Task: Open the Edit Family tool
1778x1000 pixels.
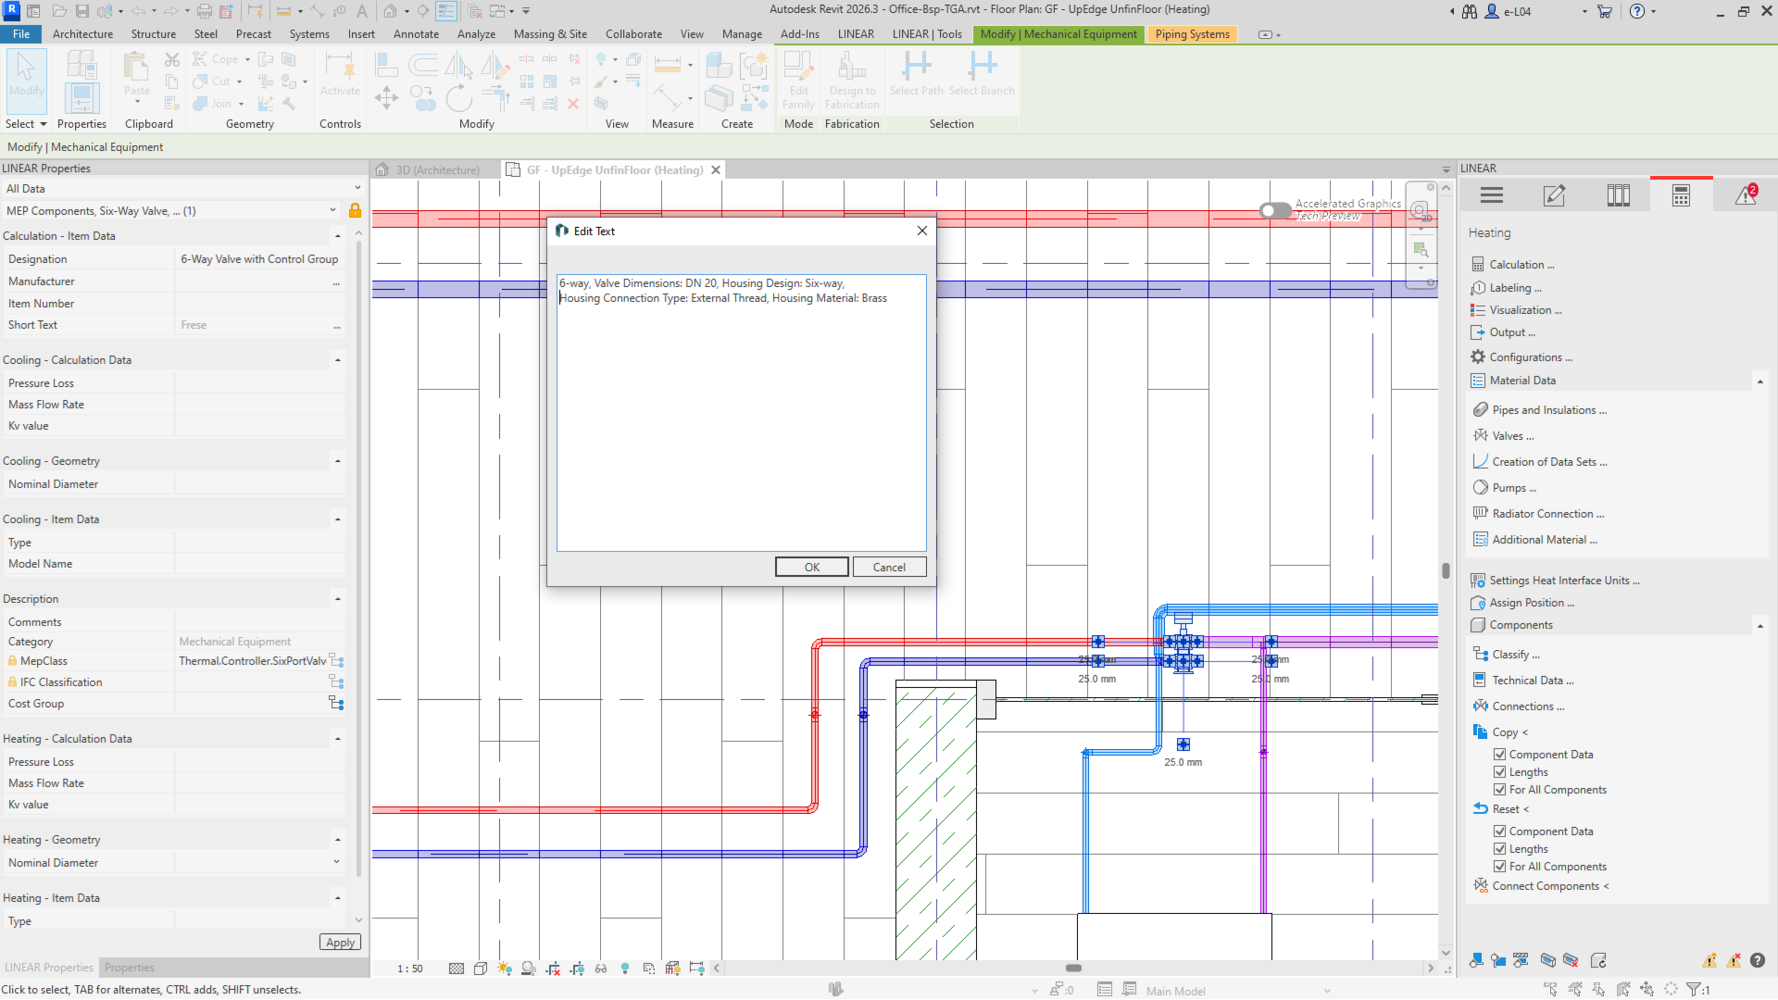Action: [798, 78]
